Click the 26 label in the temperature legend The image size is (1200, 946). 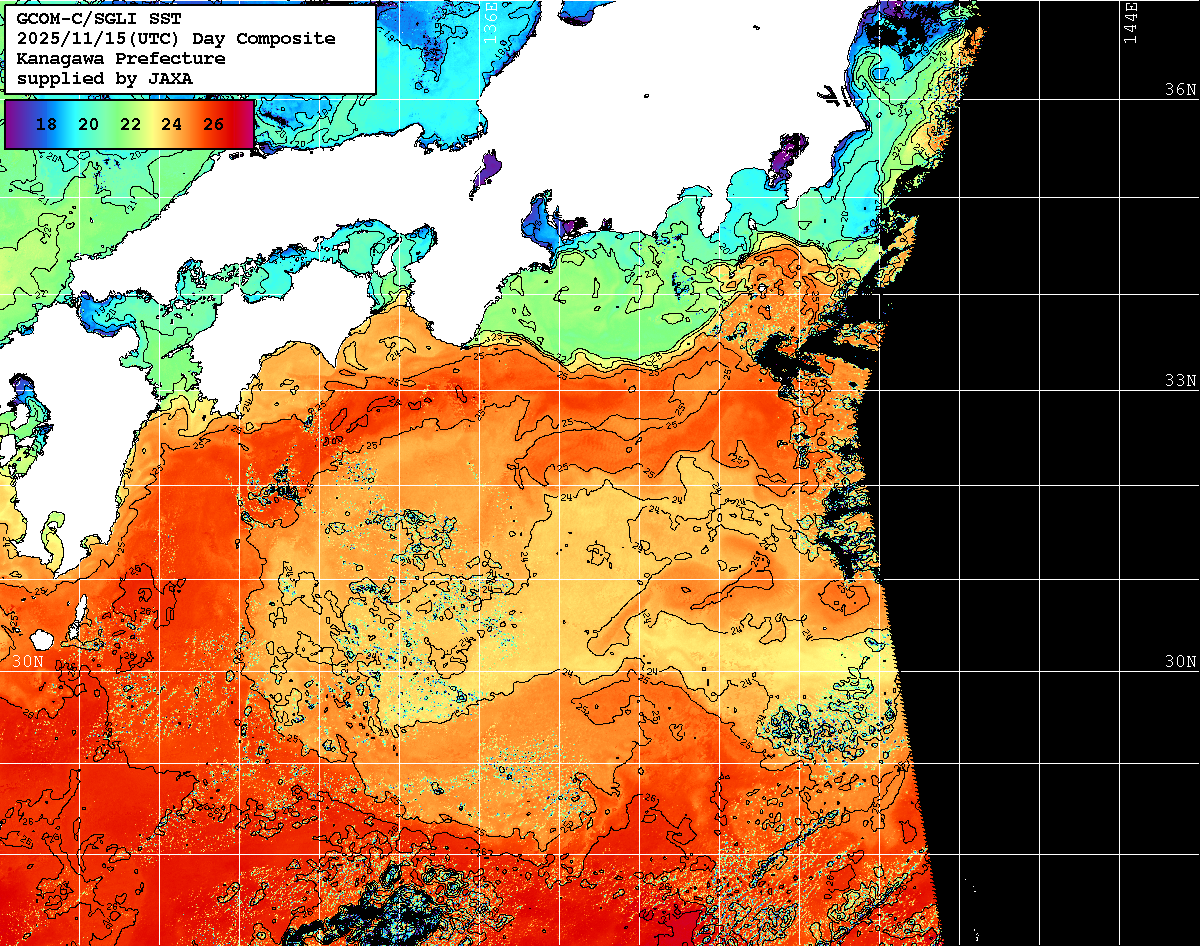[x=213, y=124]
